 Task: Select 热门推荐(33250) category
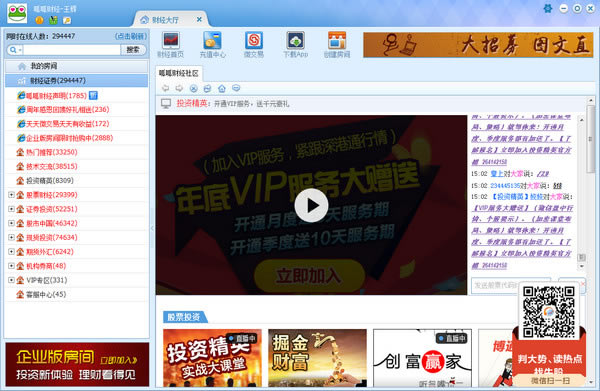coord(52,152)
